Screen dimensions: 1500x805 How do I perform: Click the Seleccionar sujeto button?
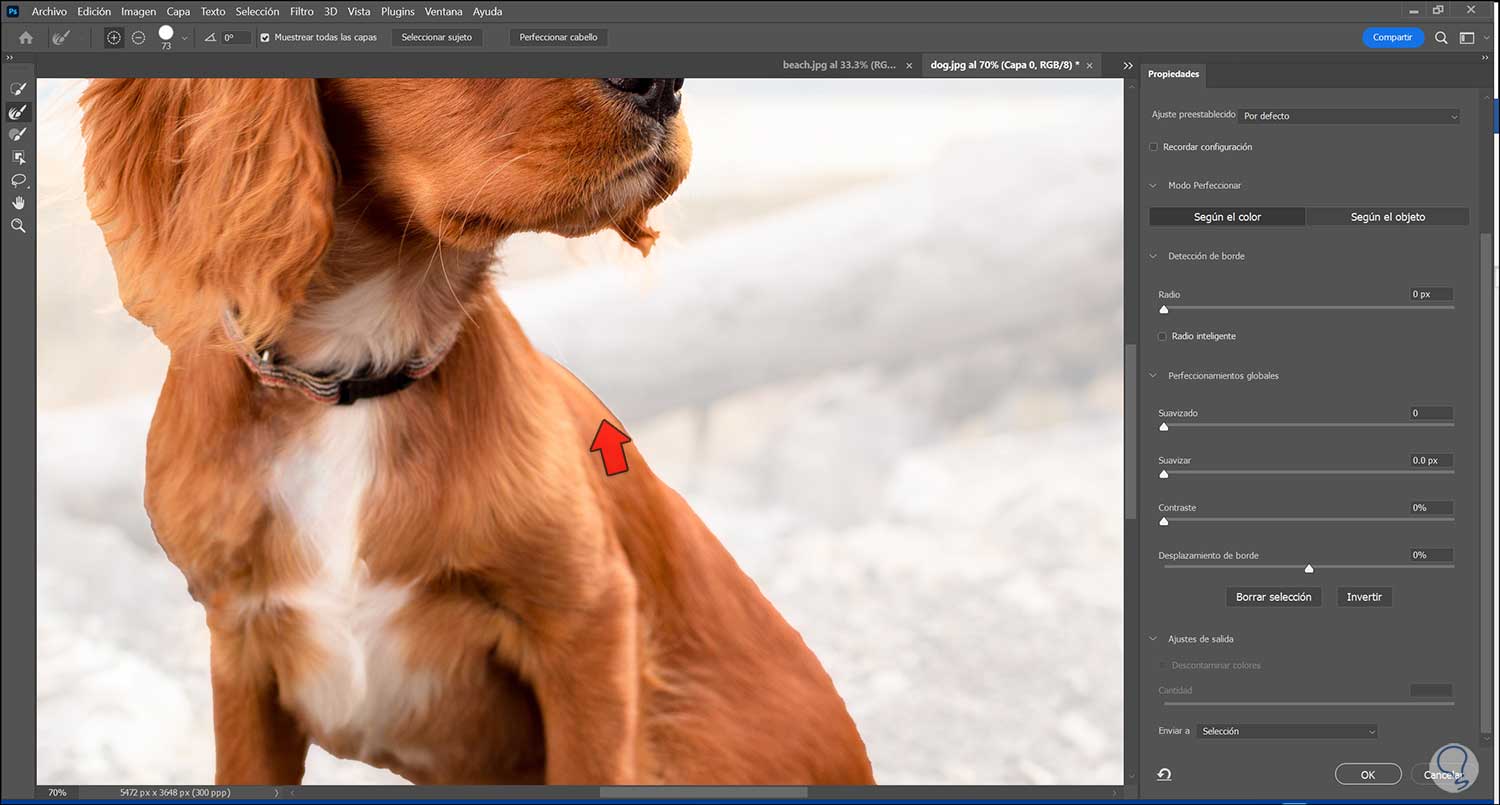(436, 37)
